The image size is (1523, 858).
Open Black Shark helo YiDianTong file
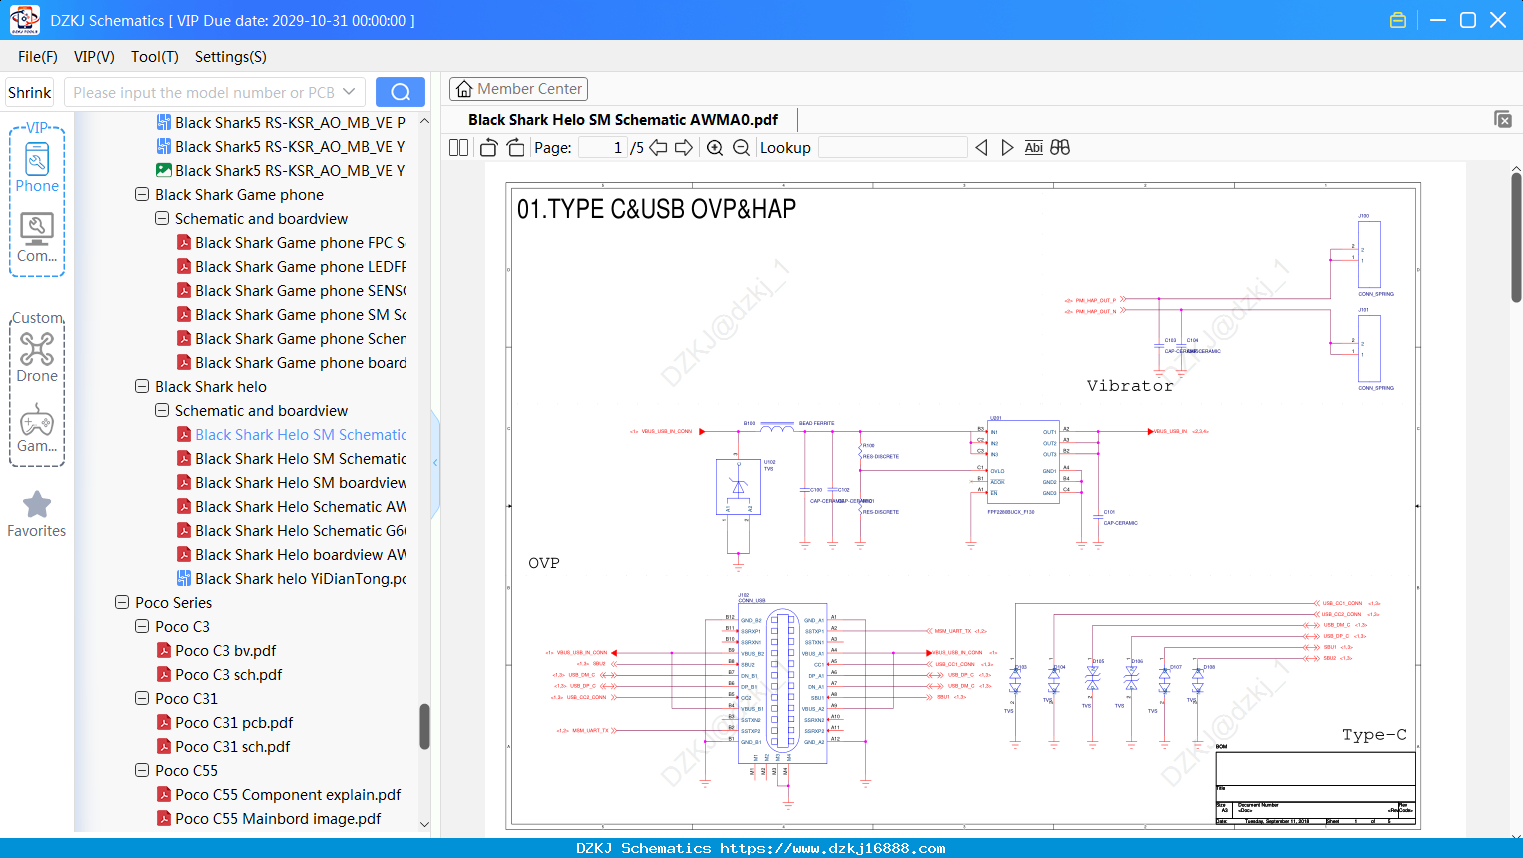click(291, 579)
